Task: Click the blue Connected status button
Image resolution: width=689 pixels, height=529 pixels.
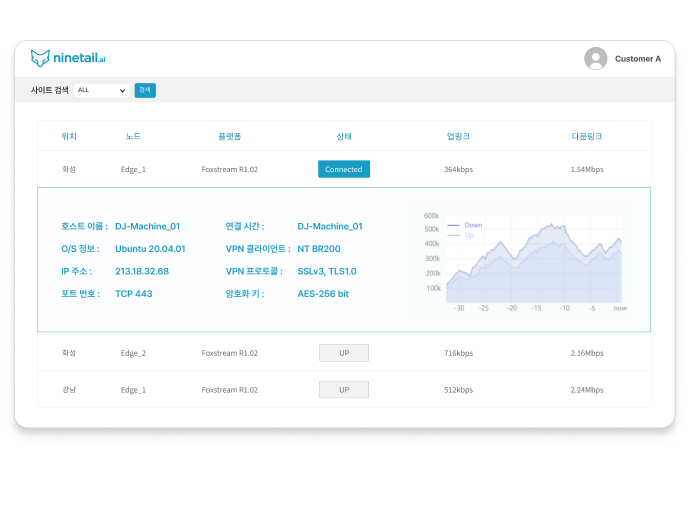Action: [344, 169]
